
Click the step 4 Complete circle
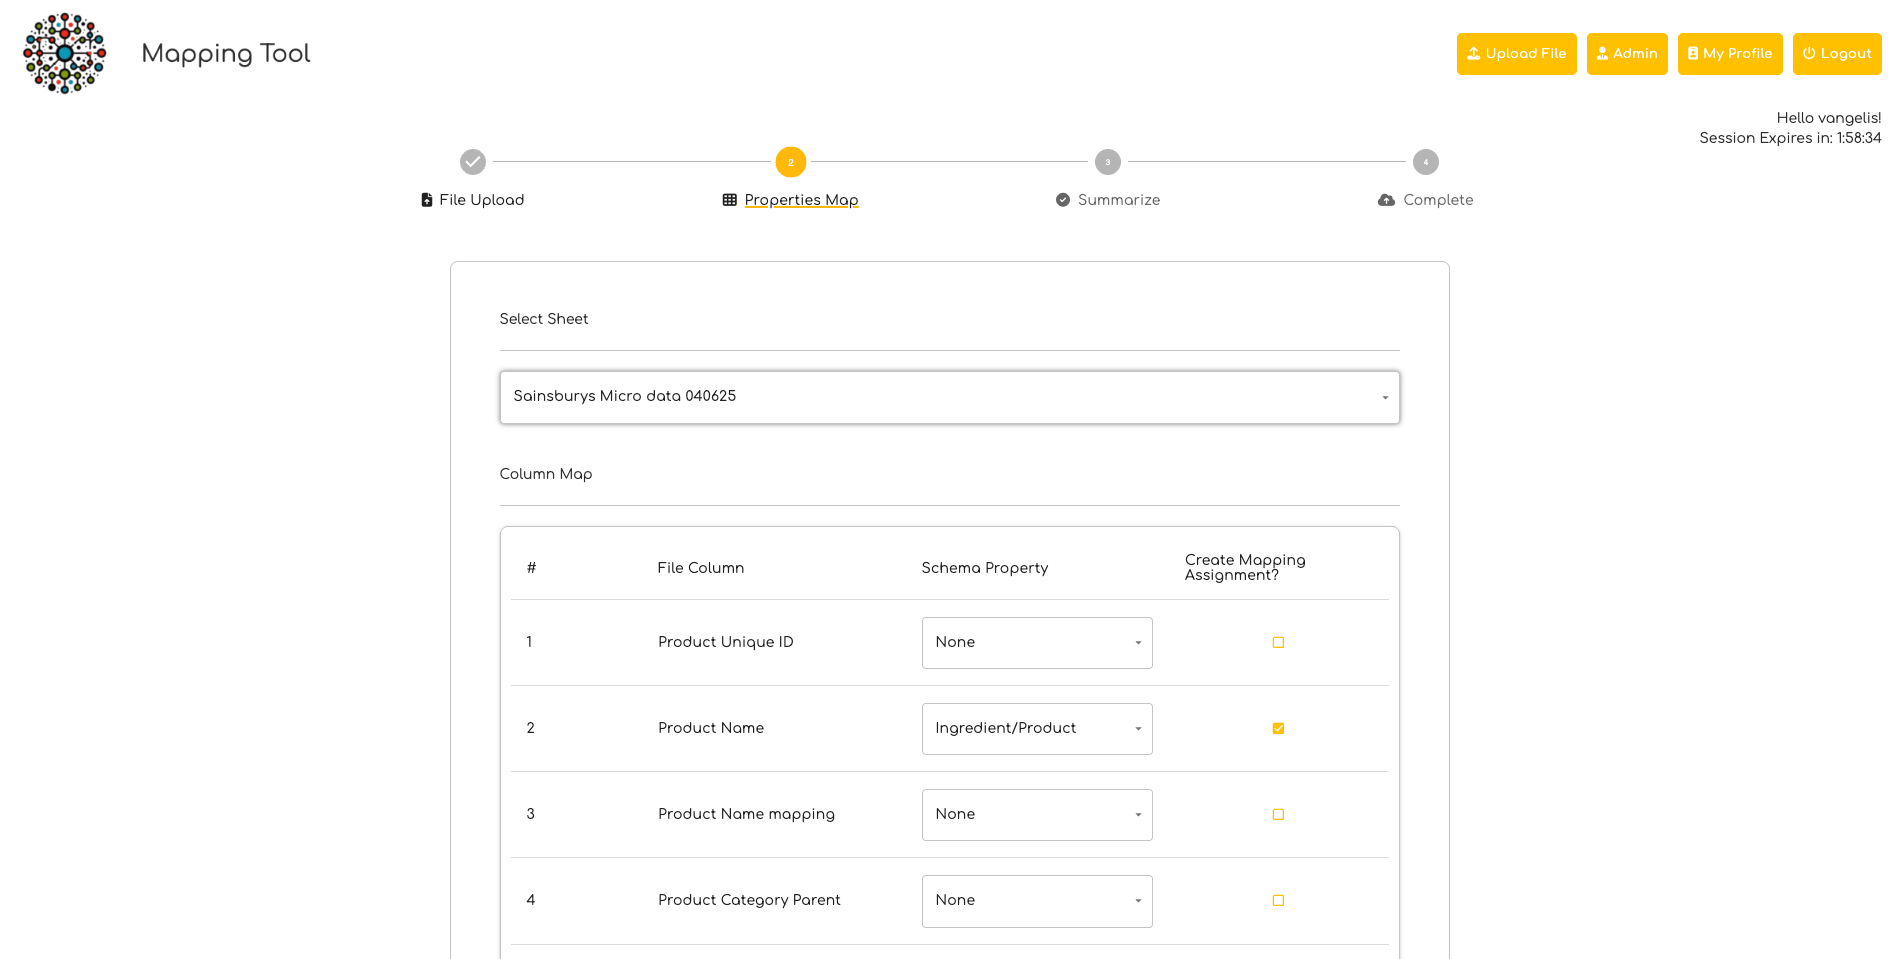[1425, 162]
